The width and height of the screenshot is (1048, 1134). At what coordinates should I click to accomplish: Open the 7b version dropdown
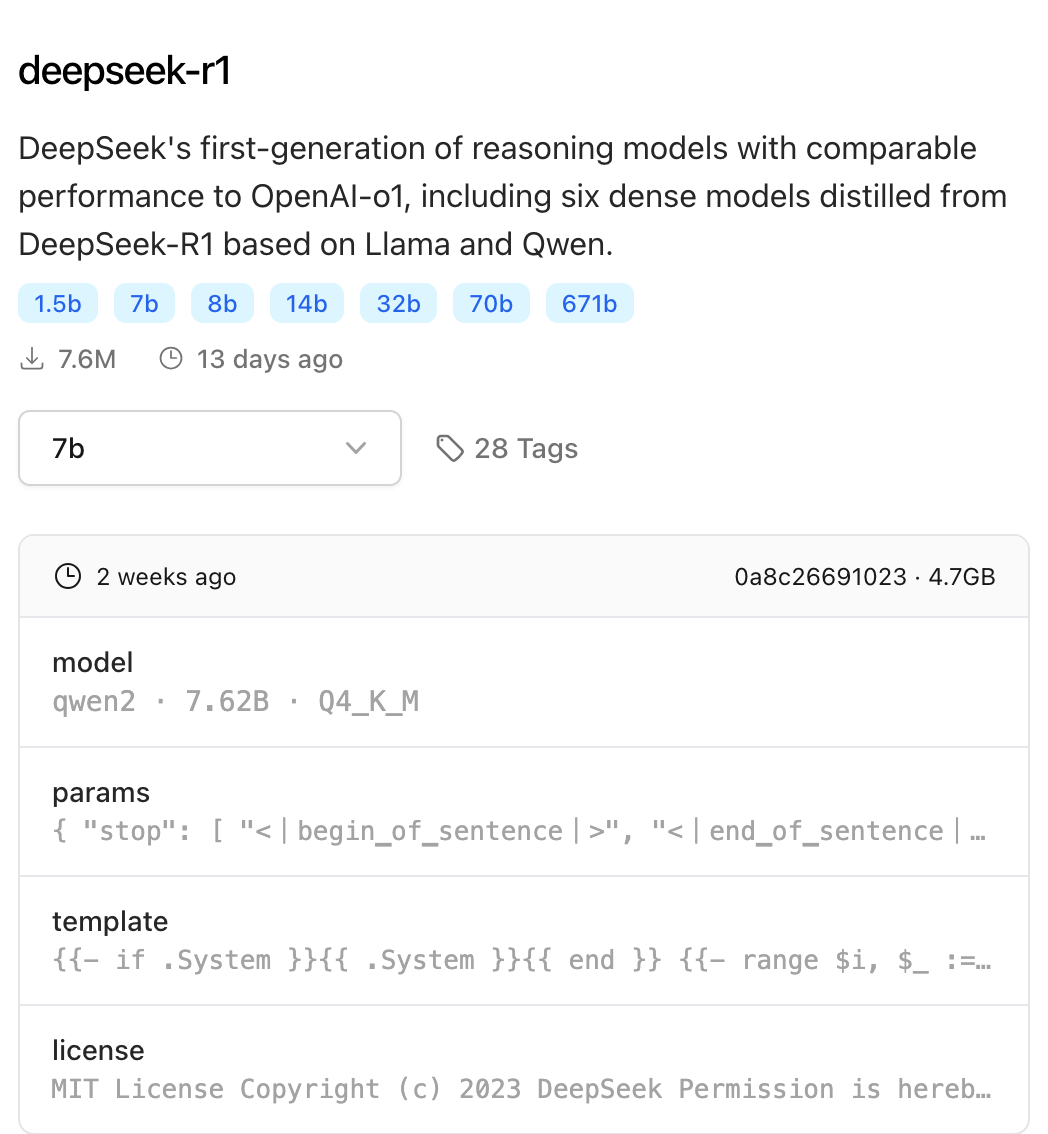pos(210,448)
